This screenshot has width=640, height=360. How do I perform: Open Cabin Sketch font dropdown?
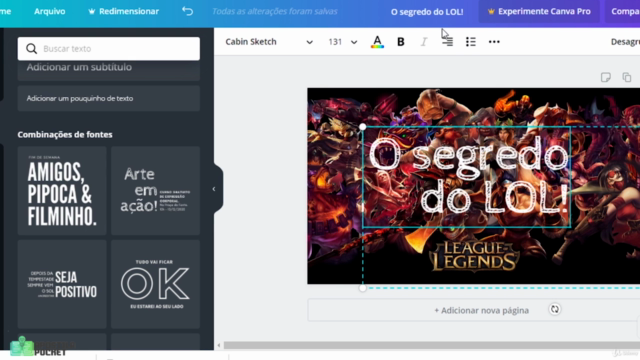click(269, 42)
